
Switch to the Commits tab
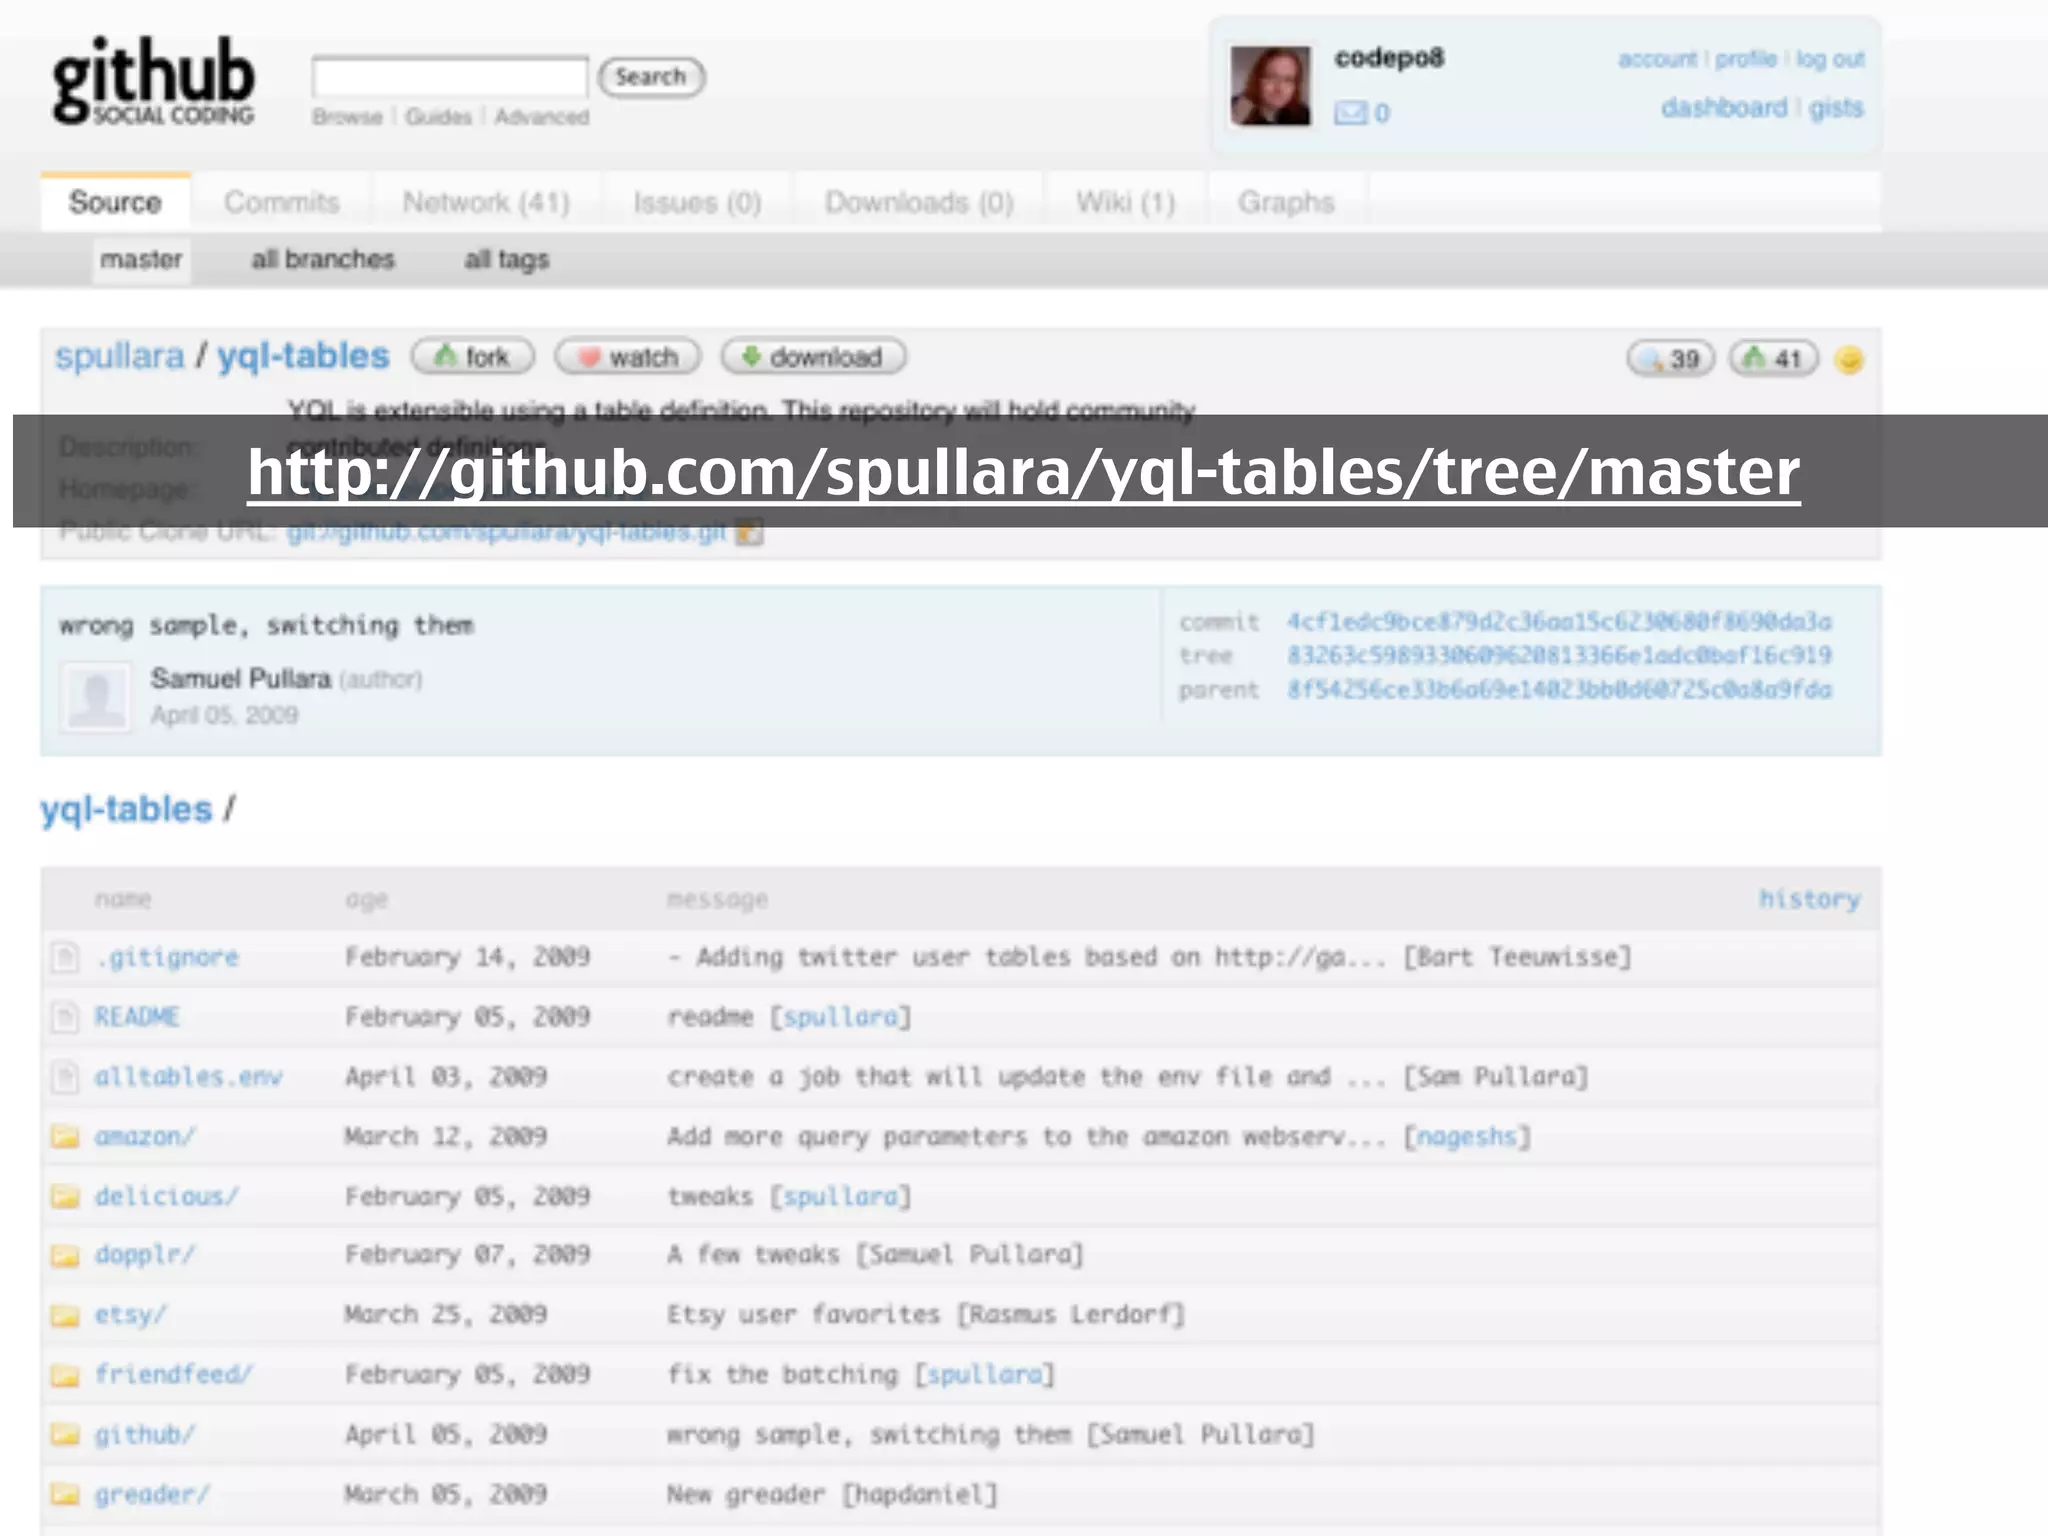(282, 202)
